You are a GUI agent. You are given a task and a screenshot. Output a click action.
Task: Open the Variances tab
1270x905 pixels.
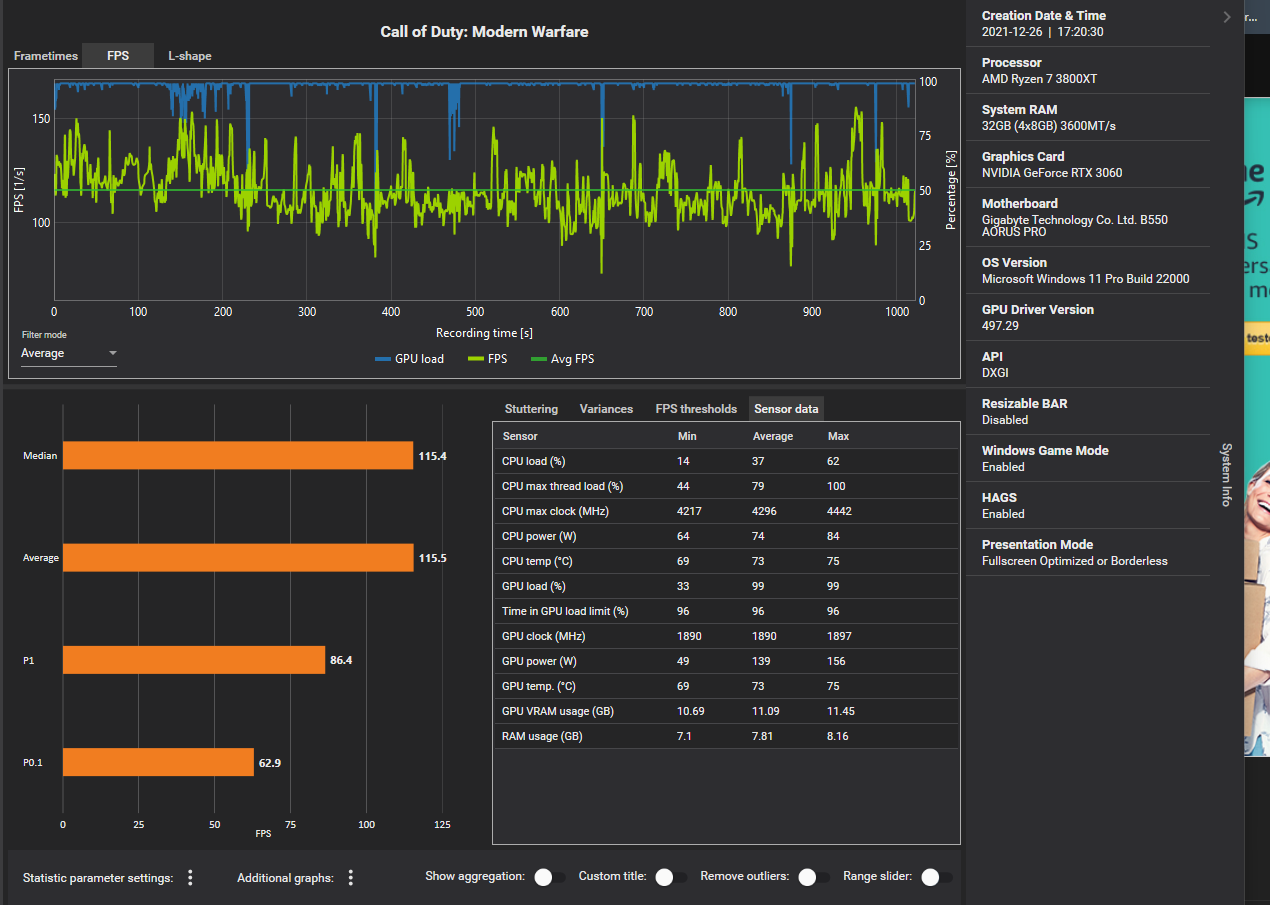(606, 409)
